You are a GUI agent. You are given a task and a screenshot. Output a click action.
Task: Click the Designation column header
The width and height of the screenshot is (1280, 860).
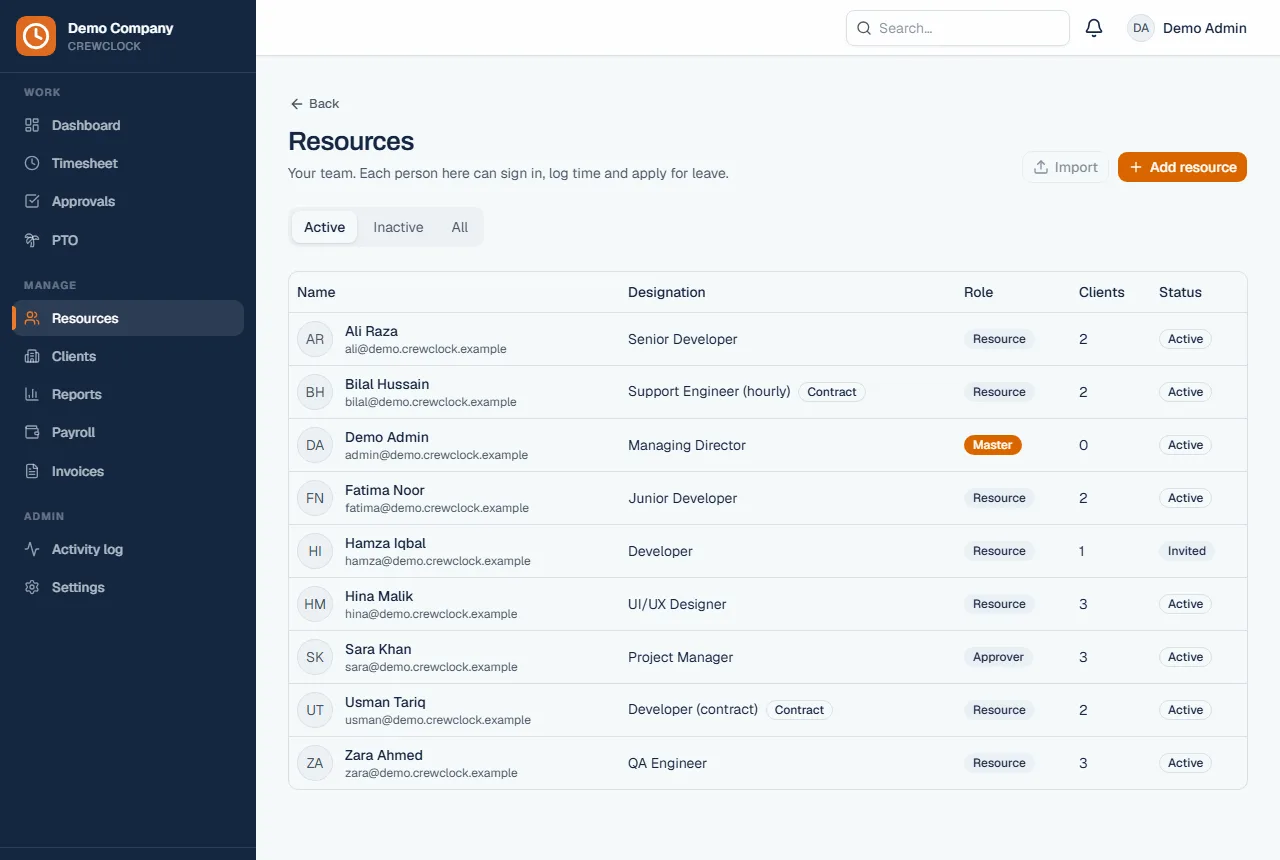click(x=667, y=292)
